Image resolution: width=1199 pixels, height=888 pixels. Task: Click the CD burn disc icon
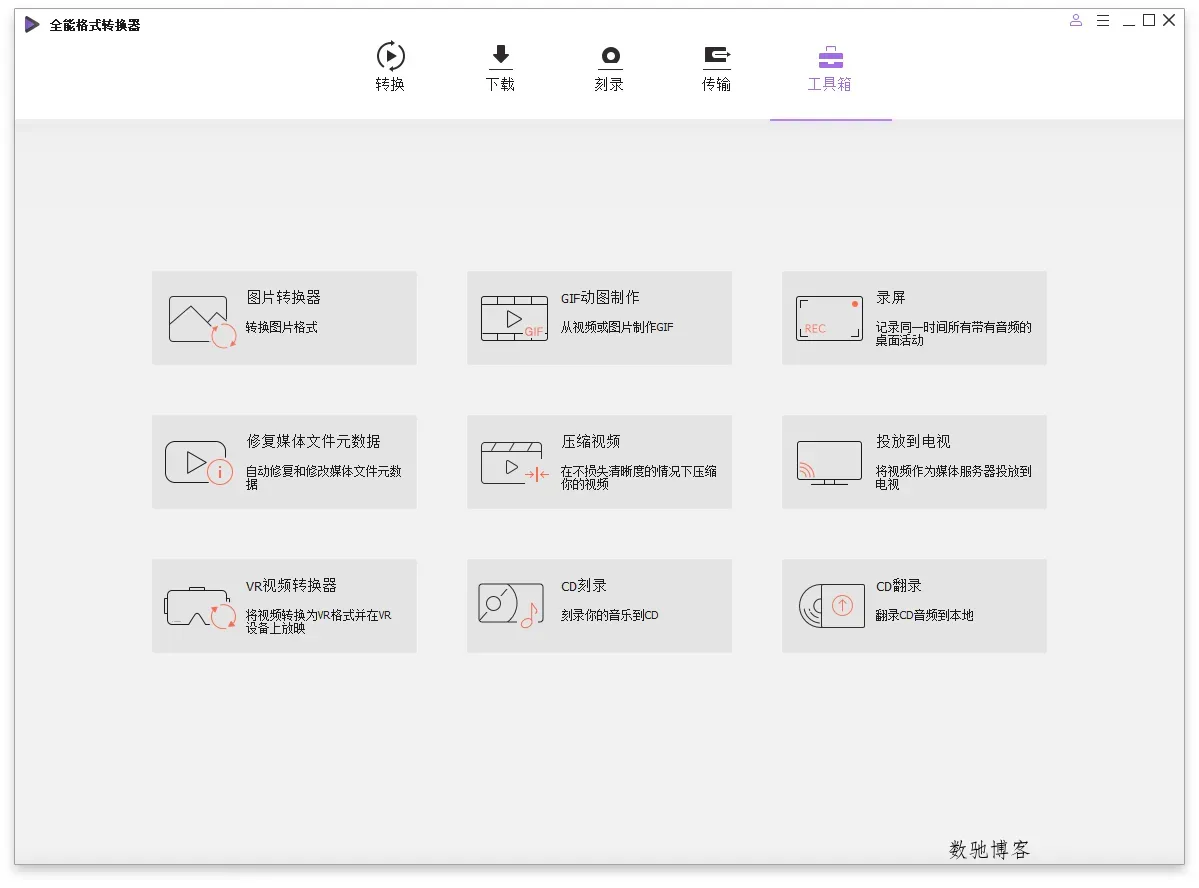511,605
